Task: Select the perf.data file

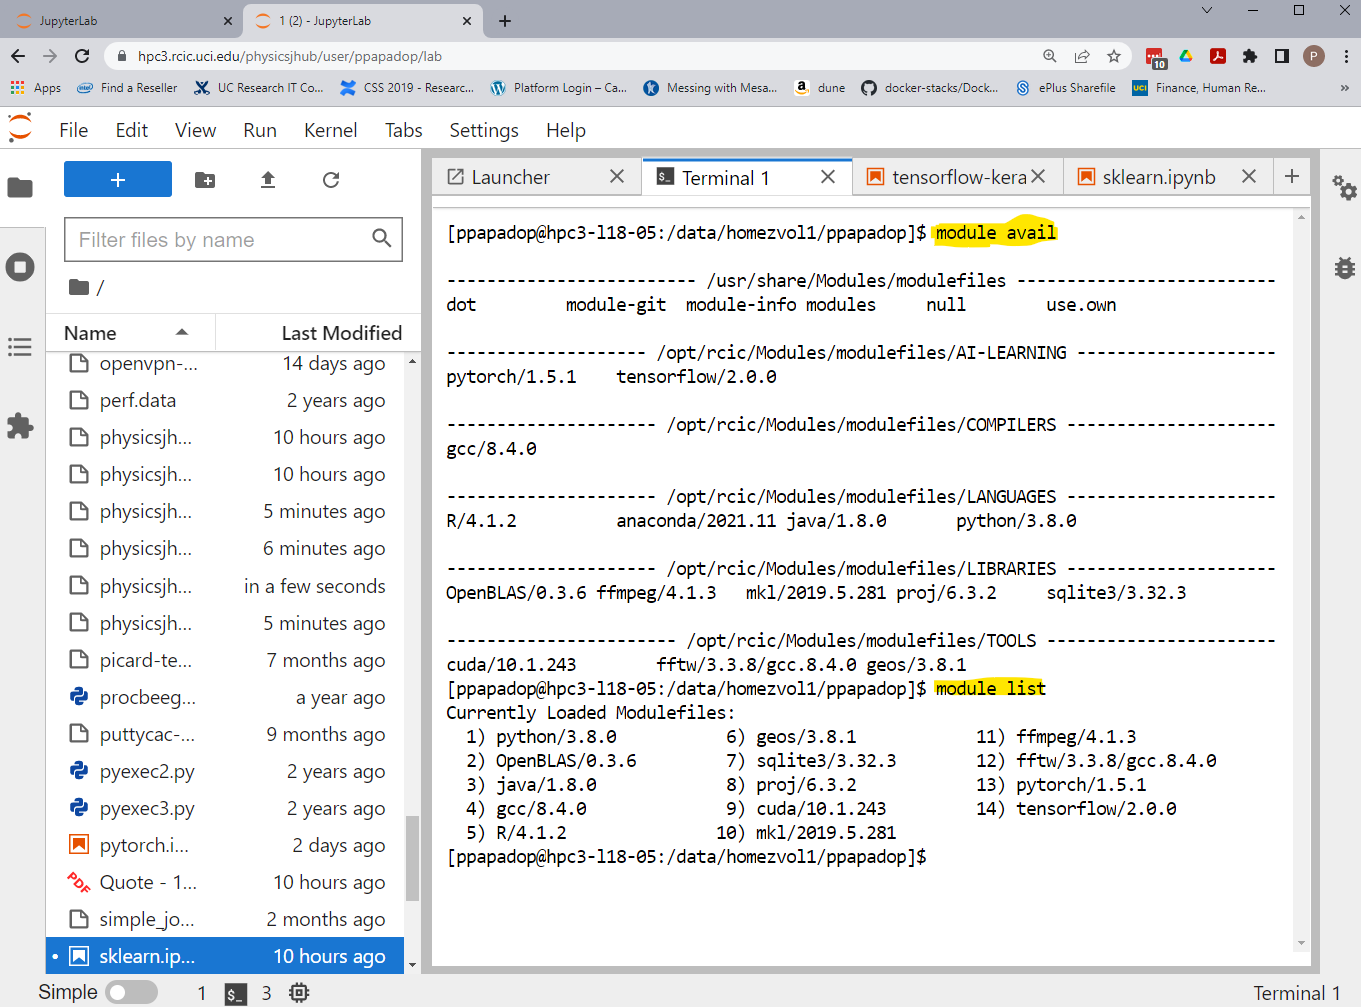Action: (225, 400)
